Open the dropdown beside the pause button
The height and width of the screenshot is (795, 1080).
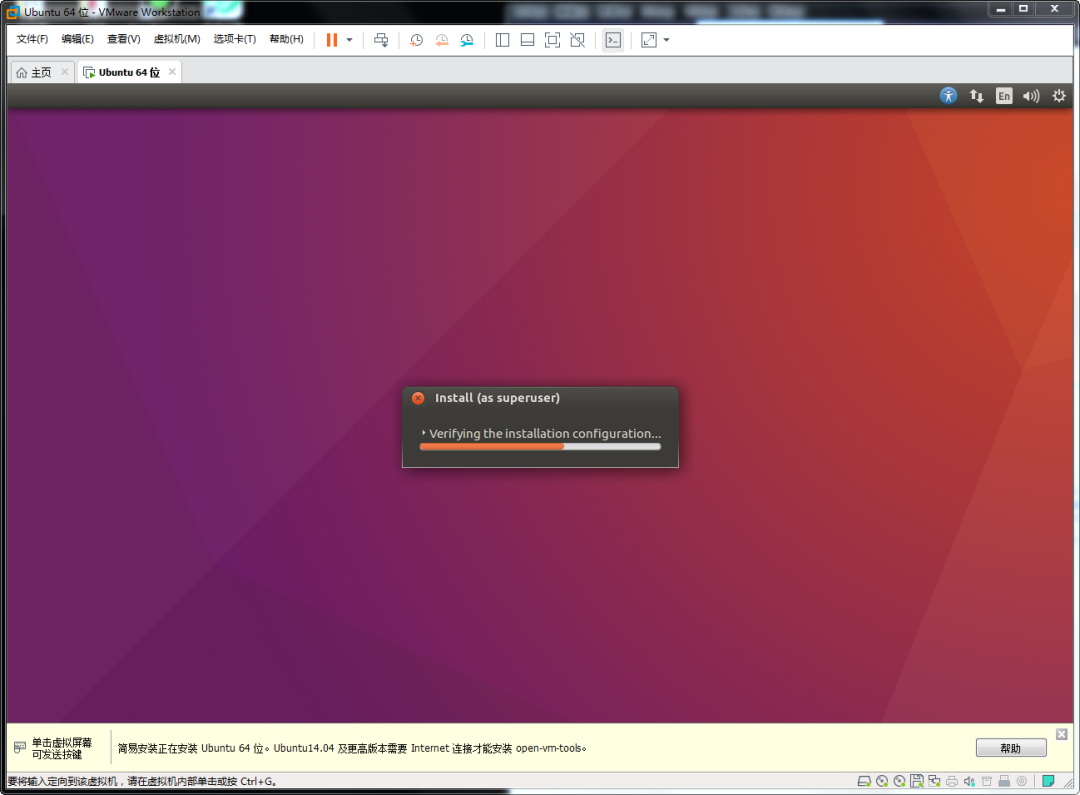tap(349, 40)
